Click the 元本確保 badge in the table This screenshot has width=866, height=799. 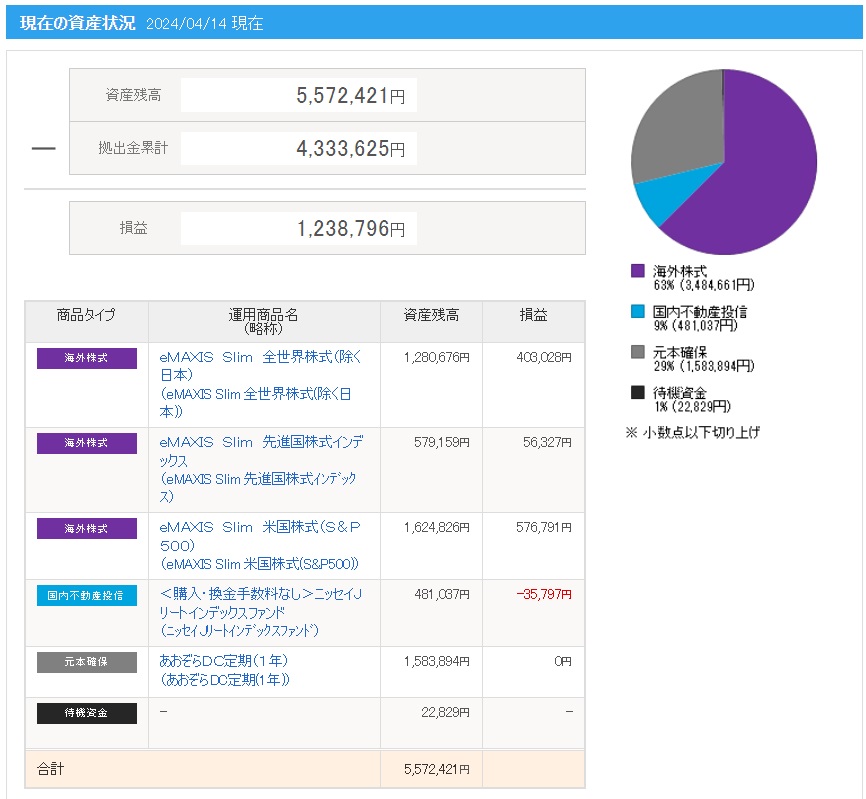(87, 662)
